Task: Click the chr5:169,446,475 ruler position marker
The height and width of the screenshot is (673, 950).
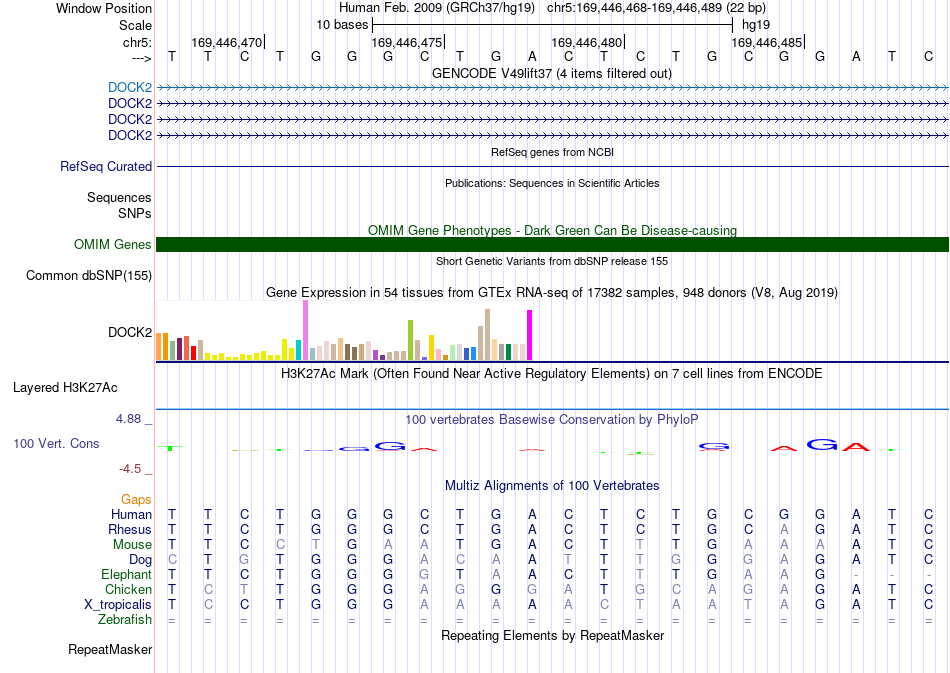Action: pos(408,42)
